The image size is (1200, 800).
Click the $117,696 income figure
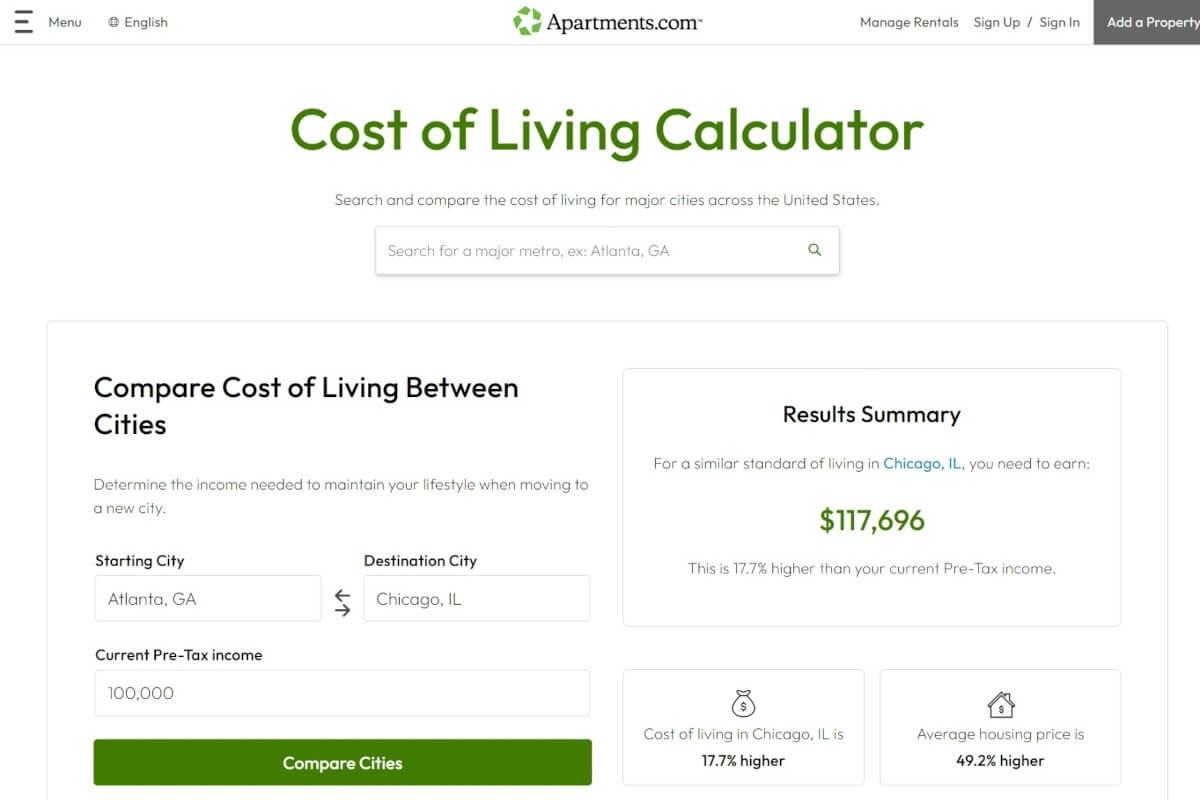tap(872, 519)
